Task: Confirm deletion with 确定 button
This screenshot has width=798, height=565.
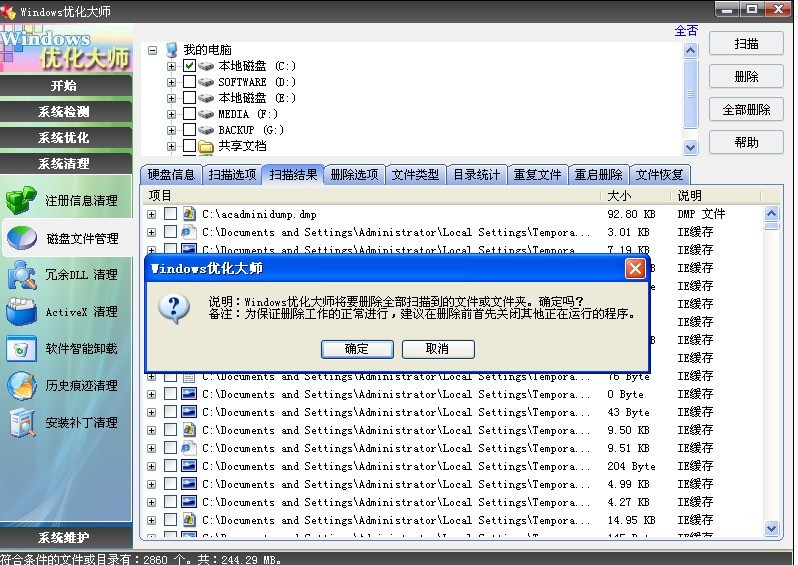Action: coord(357,349)
